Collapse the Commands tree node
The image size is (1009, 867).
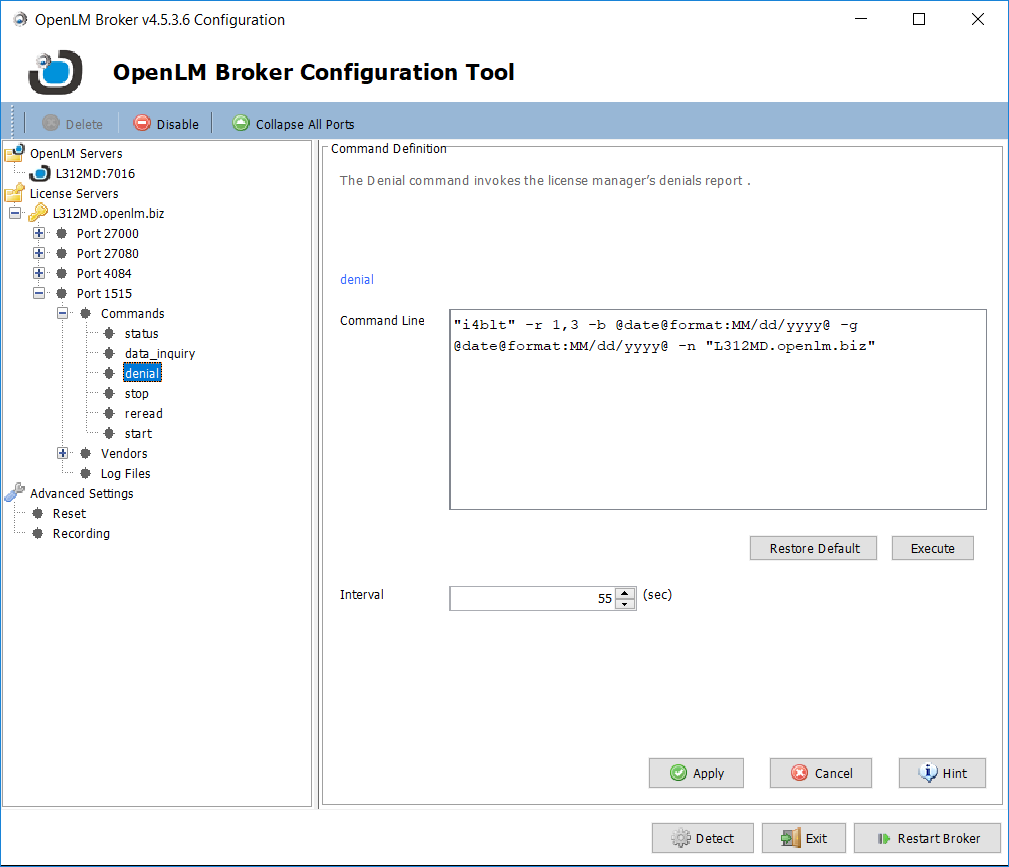pos(63,313)
